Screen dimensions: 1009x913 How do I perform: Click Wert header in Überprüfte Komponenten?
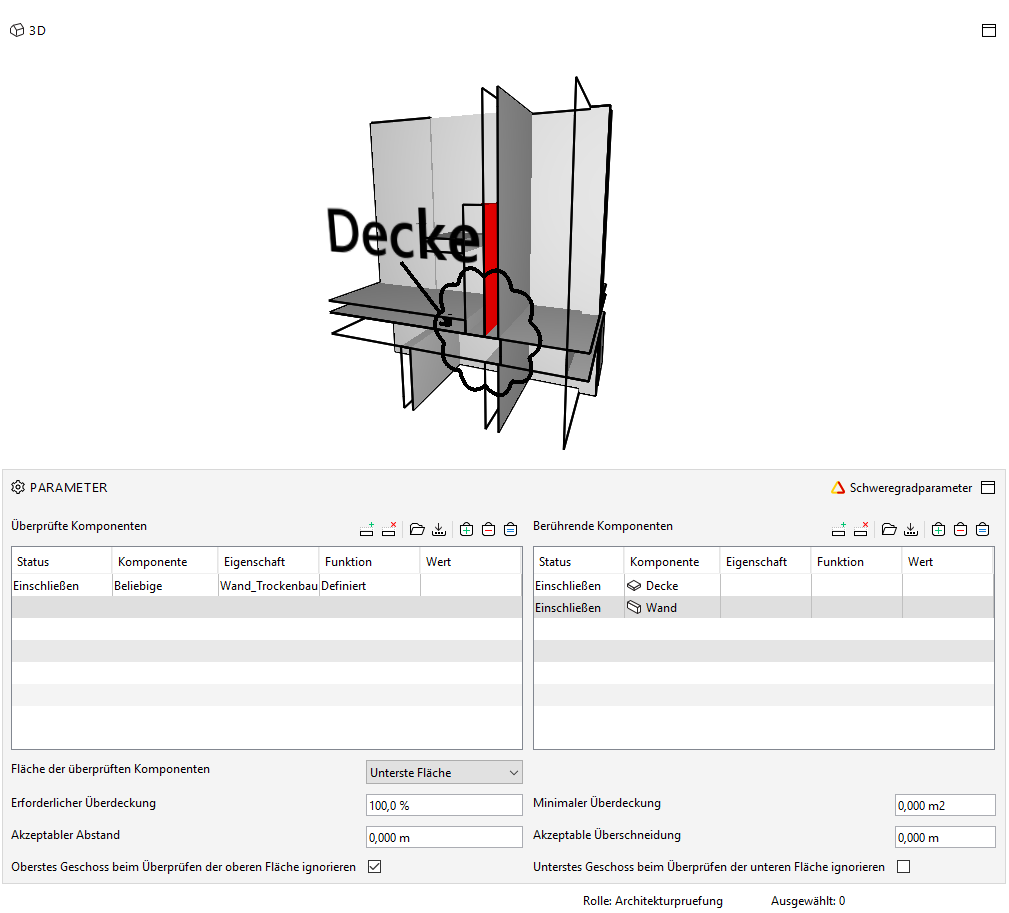coord(471,561)
